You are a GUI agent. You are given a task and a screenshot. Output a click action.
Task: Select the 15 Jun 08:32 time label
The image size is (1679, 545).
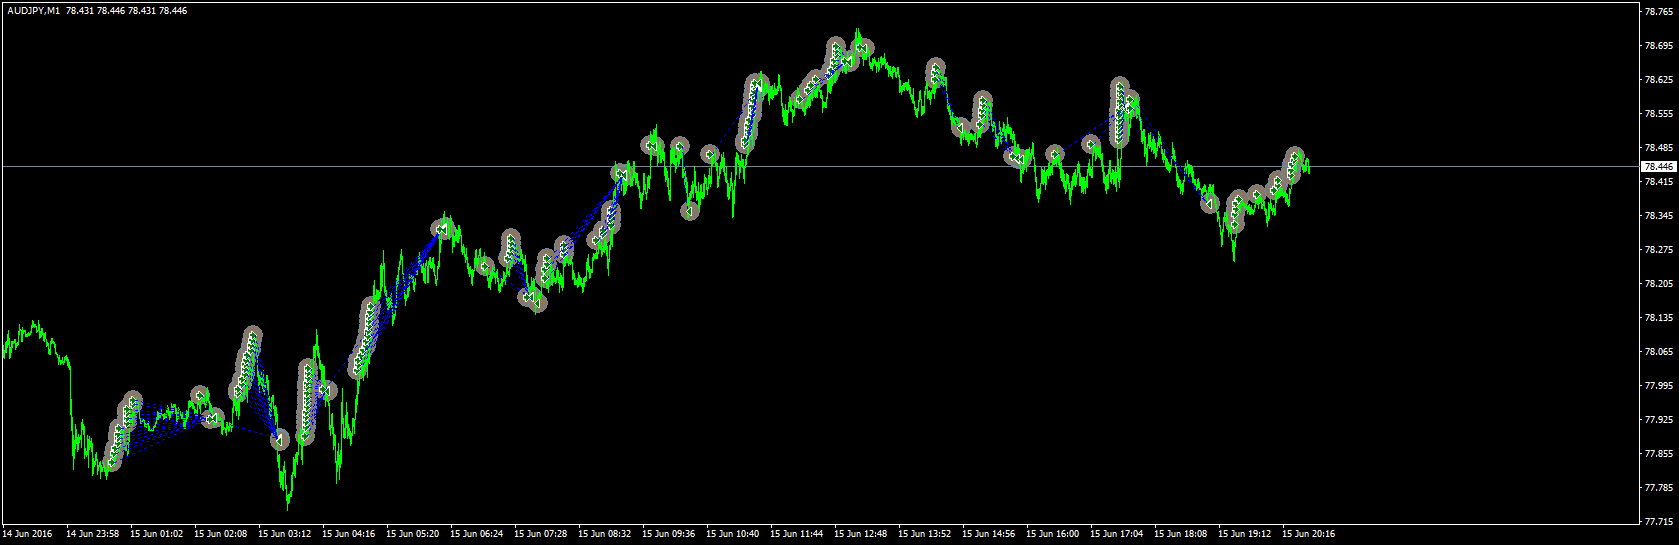(604, 534)
